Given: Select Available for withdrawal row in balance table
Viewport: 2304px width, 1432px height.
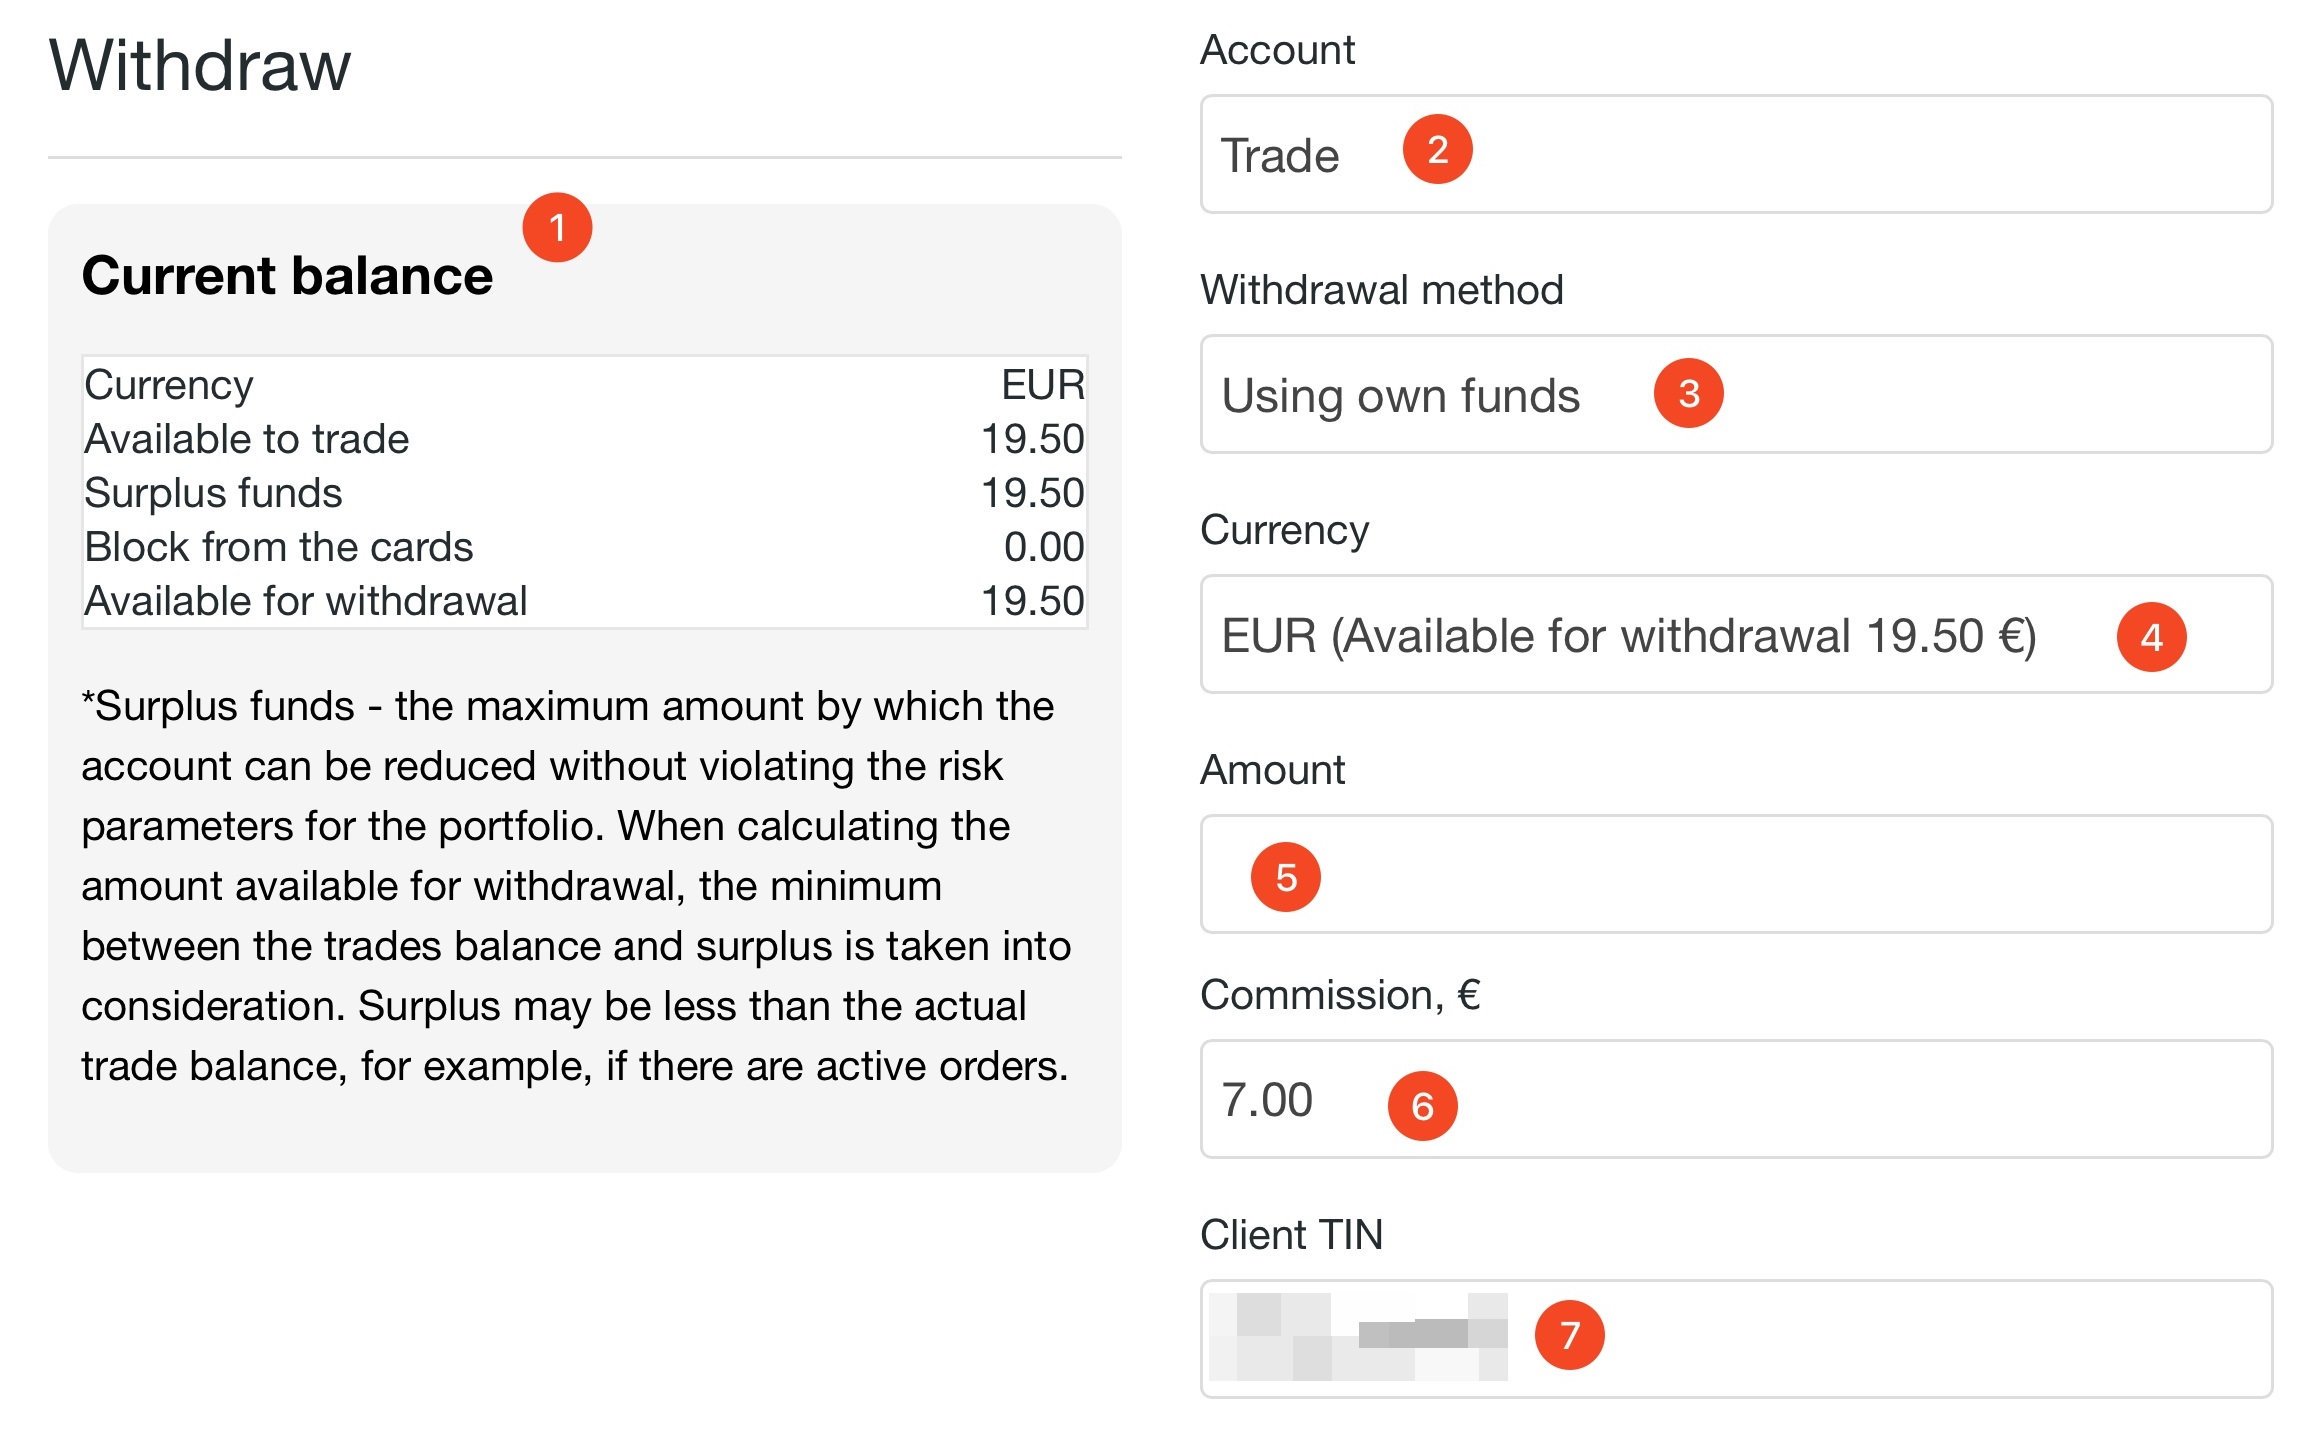Looking at the screenshot, I should (584, 601).
